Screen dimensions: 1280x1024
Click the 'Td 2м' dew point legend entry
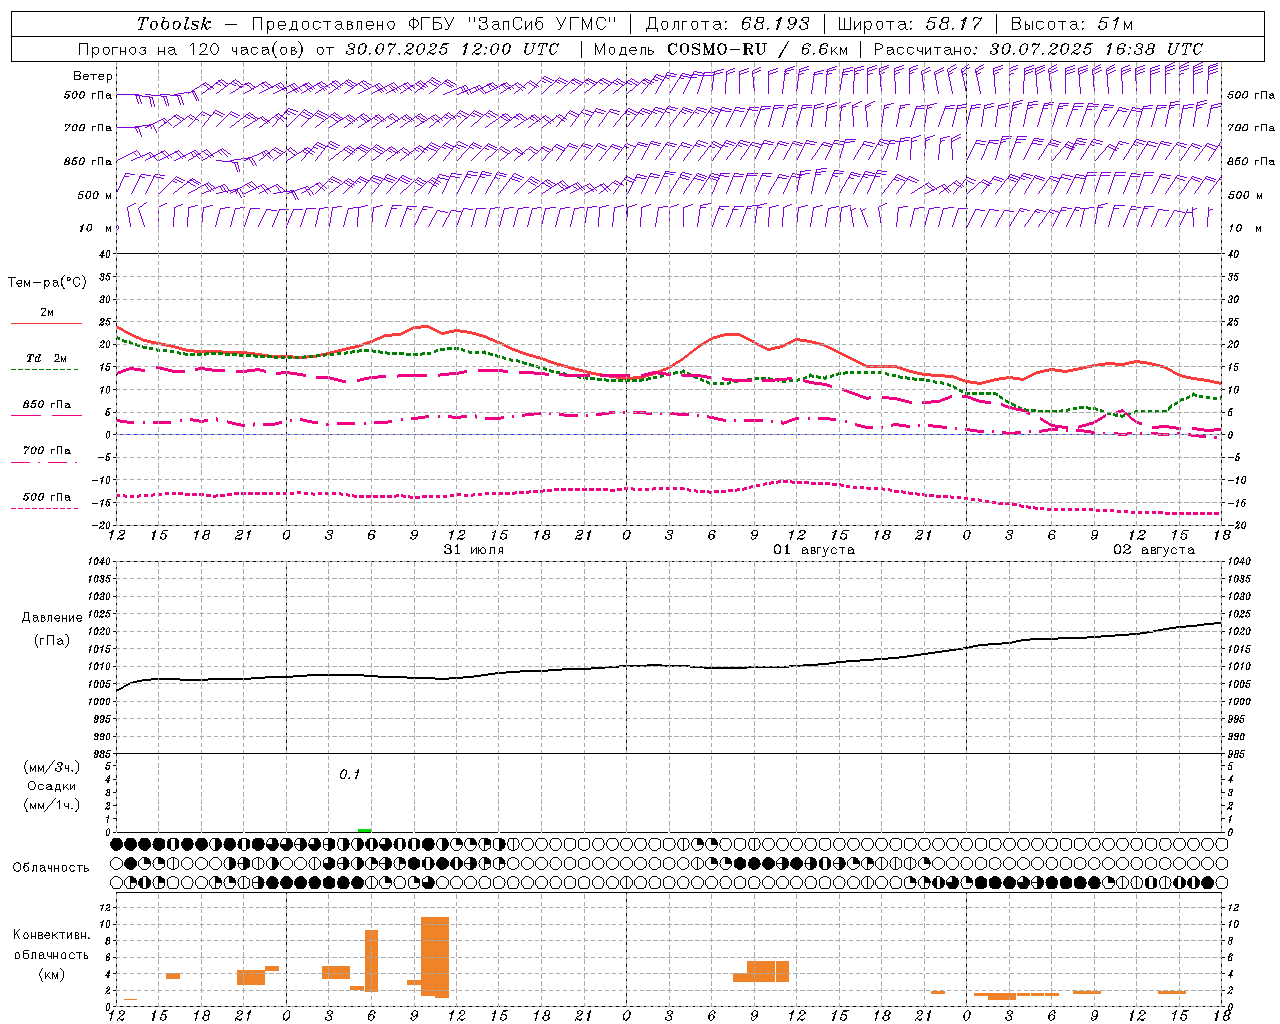[x=46, y=358]
